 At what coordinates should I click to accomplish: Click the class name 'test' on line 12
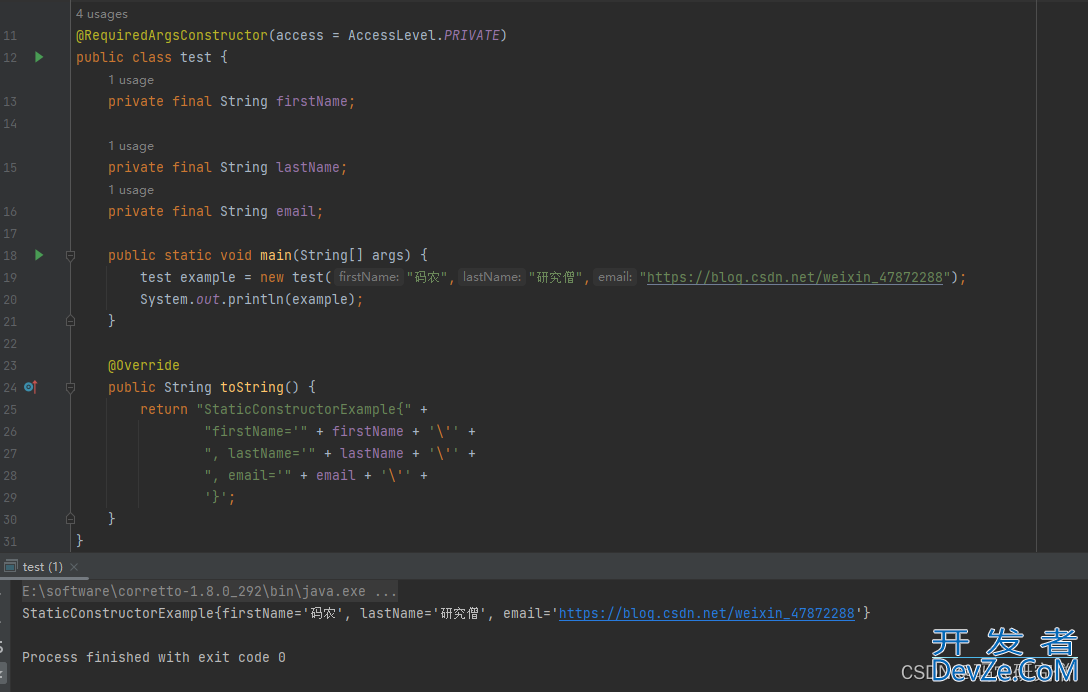pos(196,57)
